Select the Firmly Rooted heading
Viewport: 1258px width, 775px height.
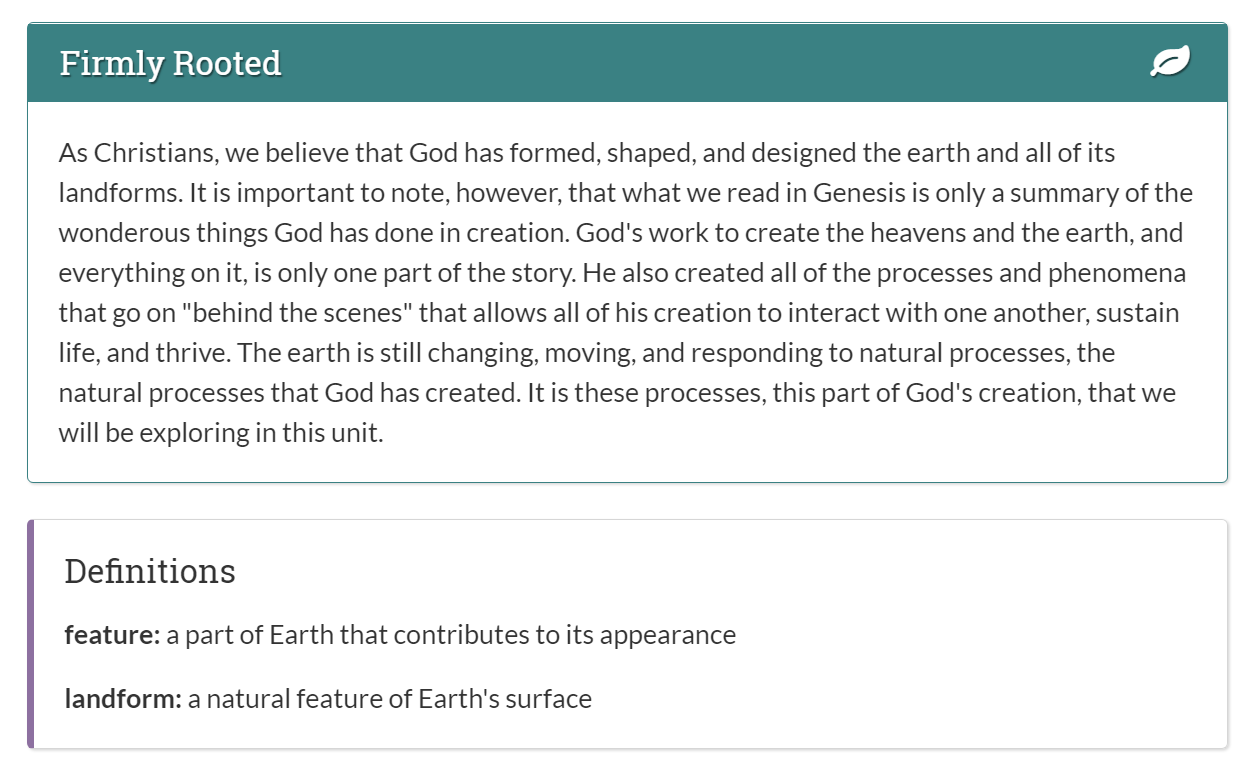click(170, 63)
